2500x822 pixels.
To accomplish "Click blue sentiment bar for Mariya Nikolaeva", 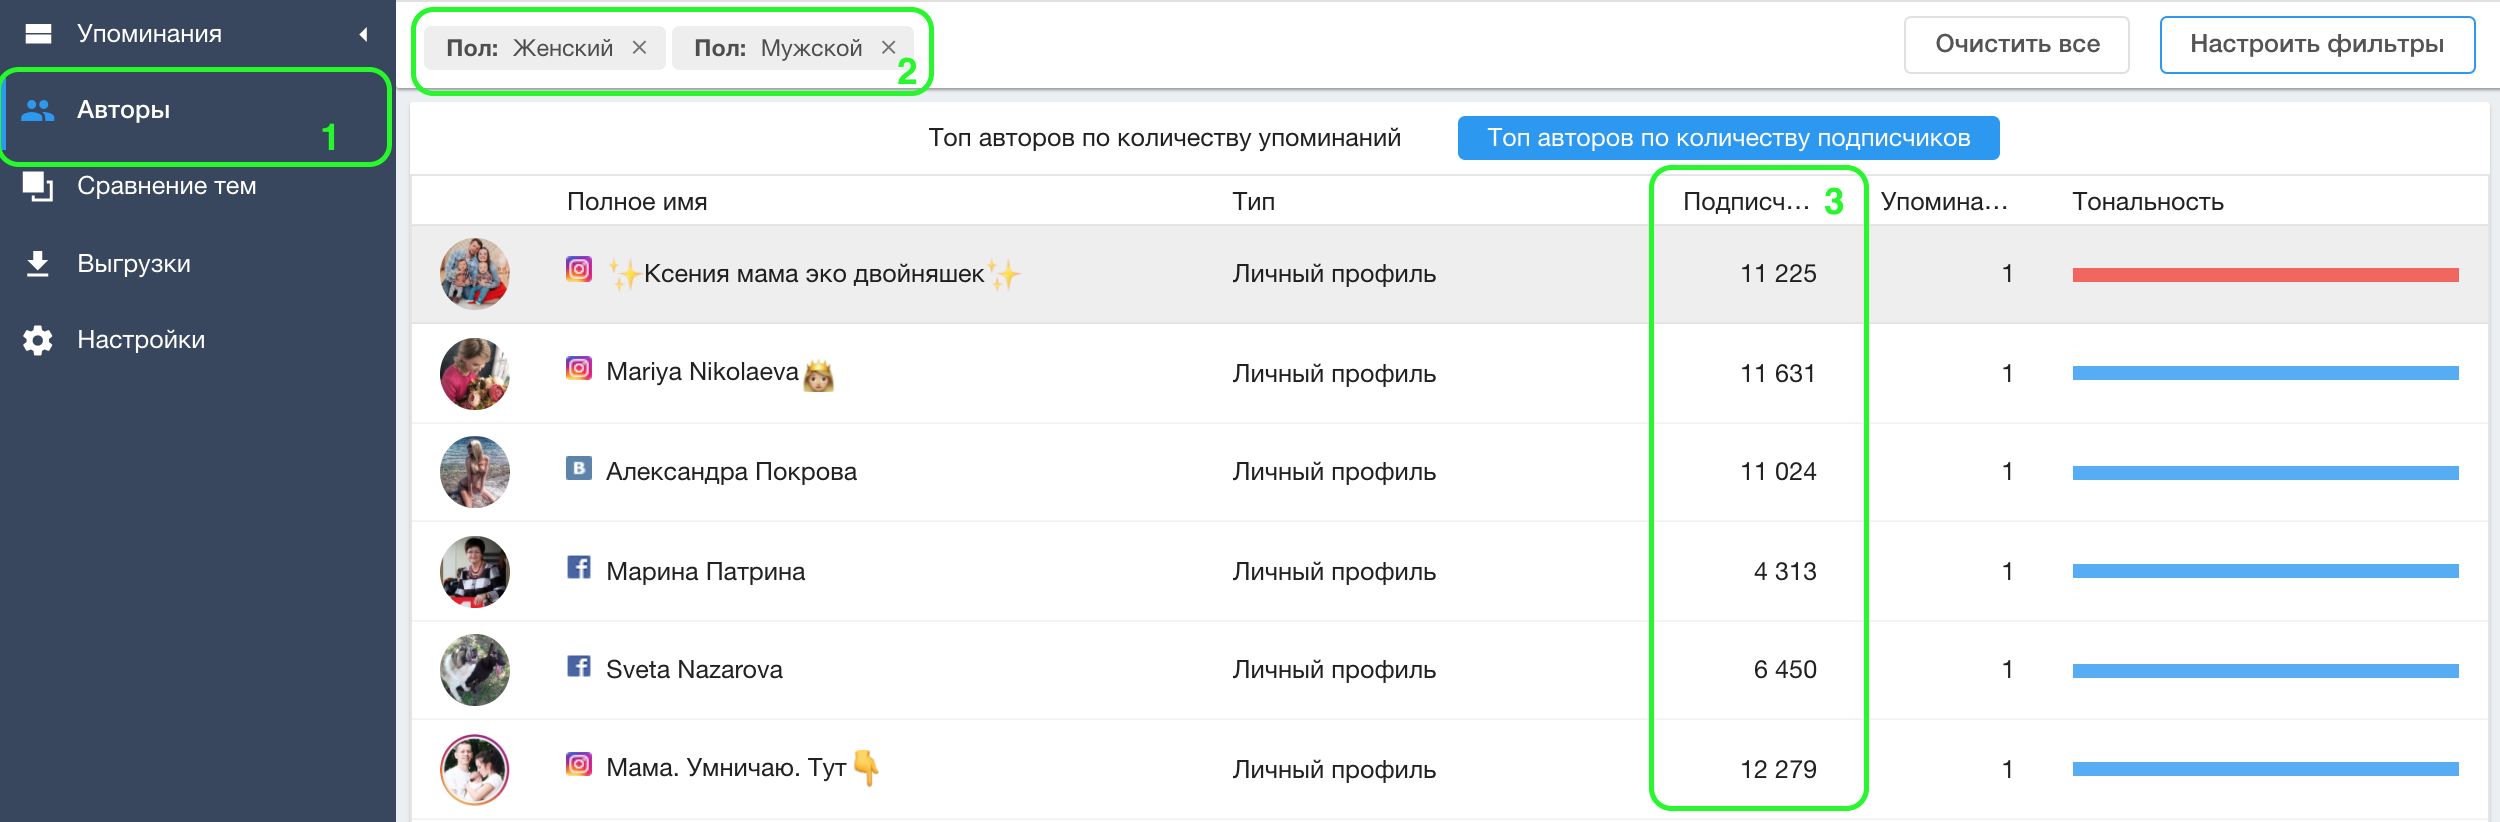I will (2265, 373).
